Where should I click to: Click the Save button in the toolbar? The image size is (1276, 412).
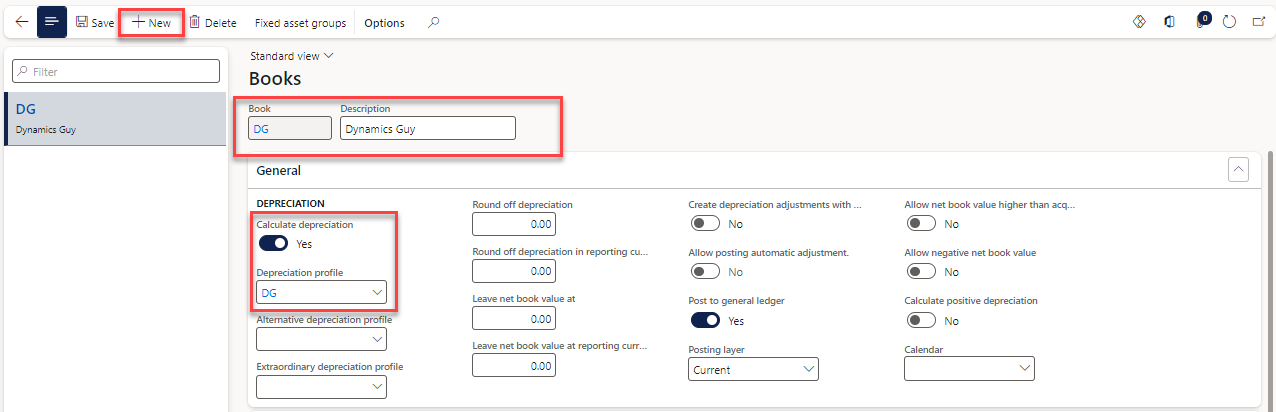coord(95,22)
